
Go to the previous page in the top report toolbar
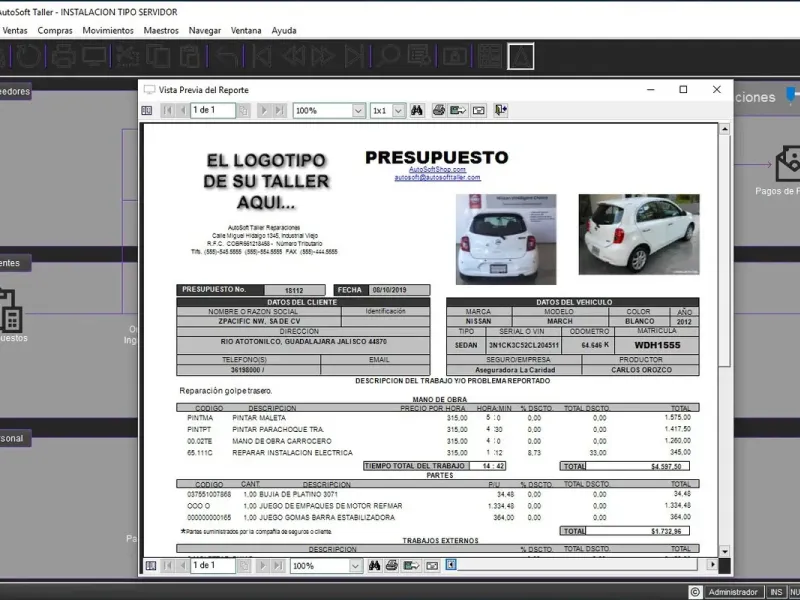tap(182, 110)
